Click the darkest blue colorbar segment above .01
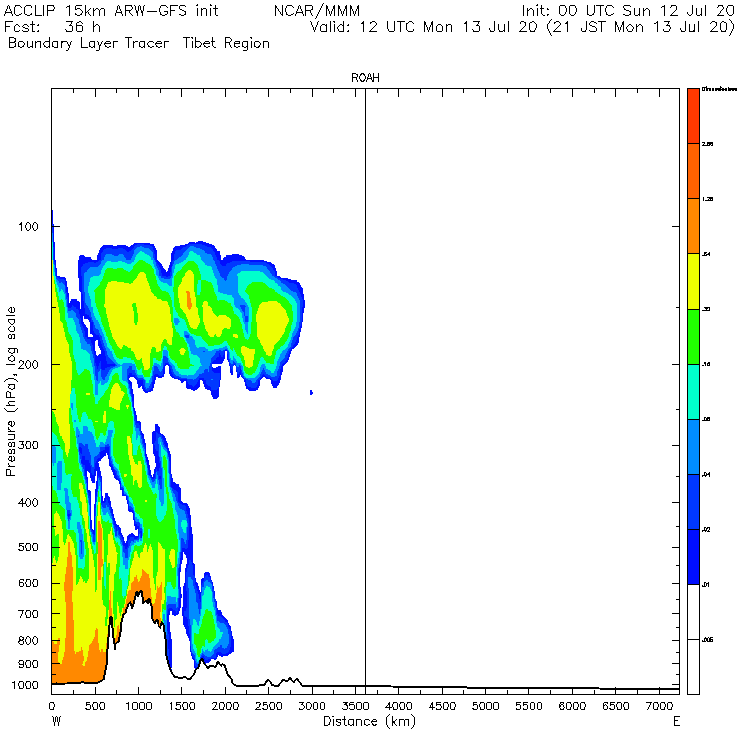 693,557
